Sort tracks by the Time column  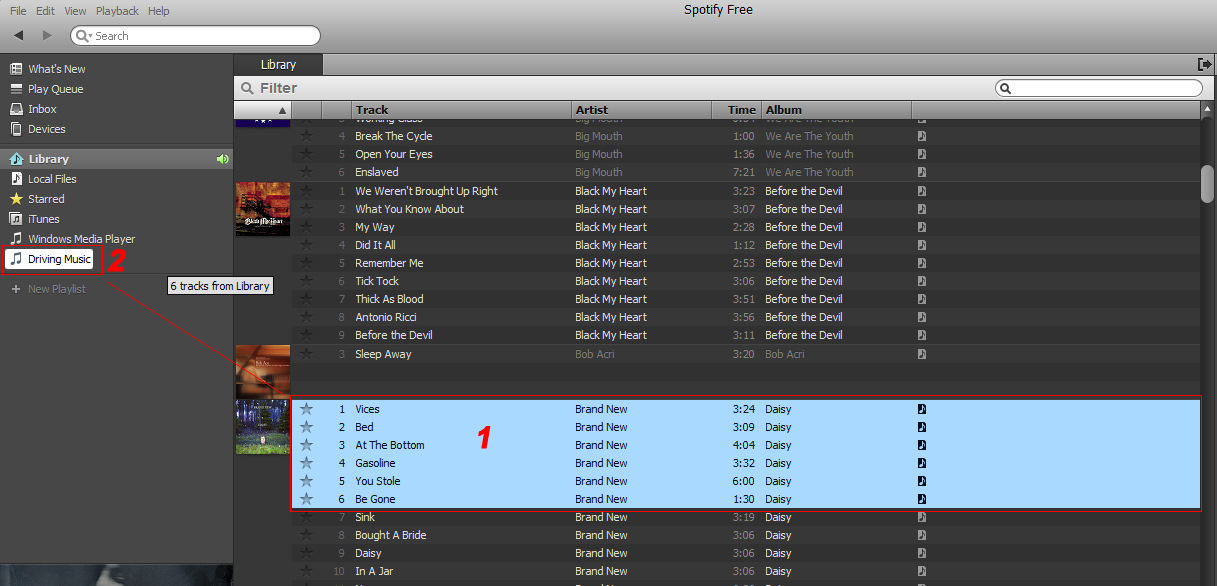[740, 109]
